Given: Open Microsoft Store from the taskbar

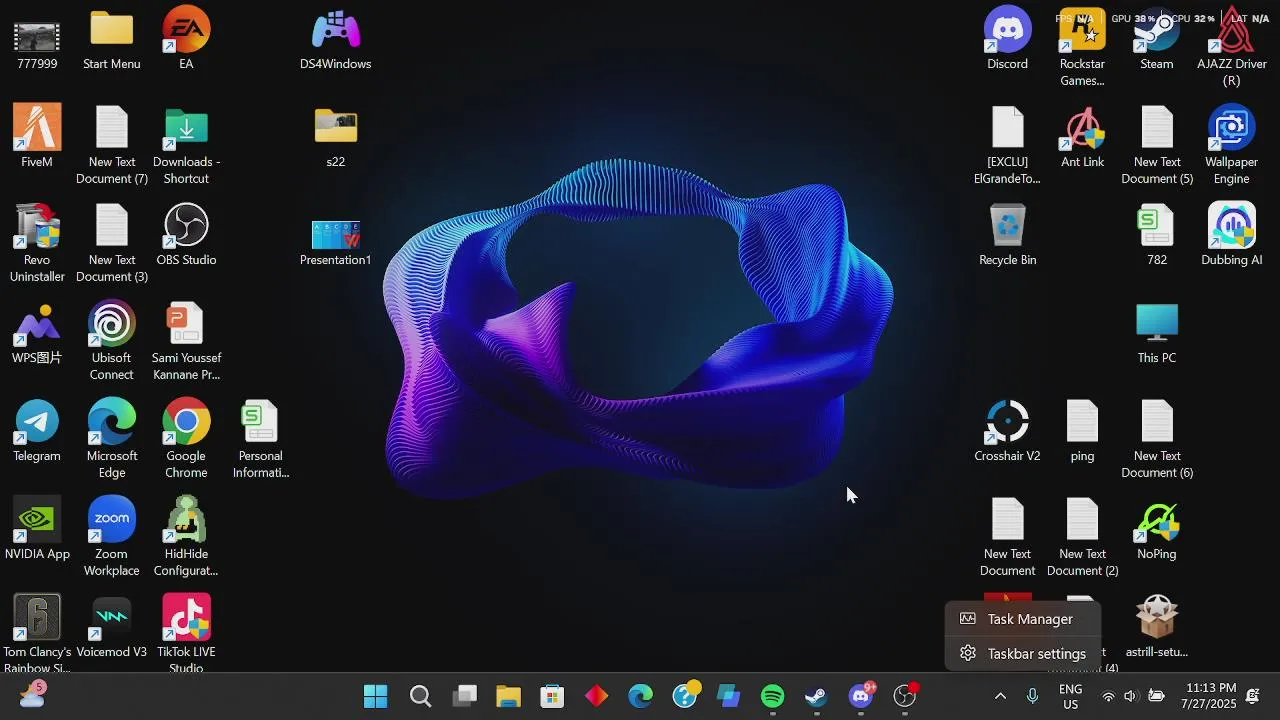Looking at the screenshot, I should tap(552, 697).
